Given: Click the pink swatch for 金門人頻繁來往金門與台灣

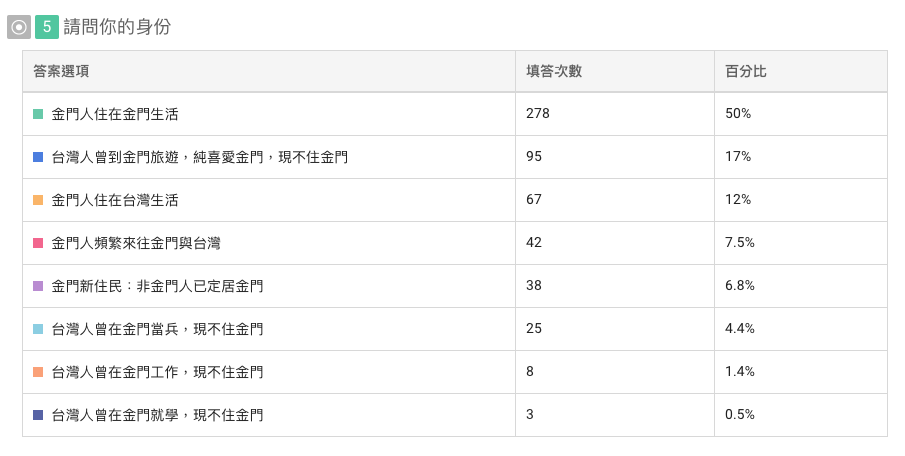Looking at the screenshot, I should click(x=38, y=243).
